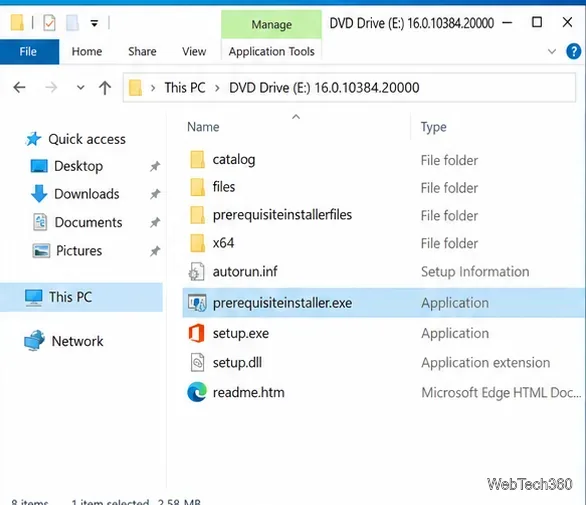Click the folder icon in the address bar
Image resolution: width=586 pixels, height=505 pixels.
coord(135,88)
